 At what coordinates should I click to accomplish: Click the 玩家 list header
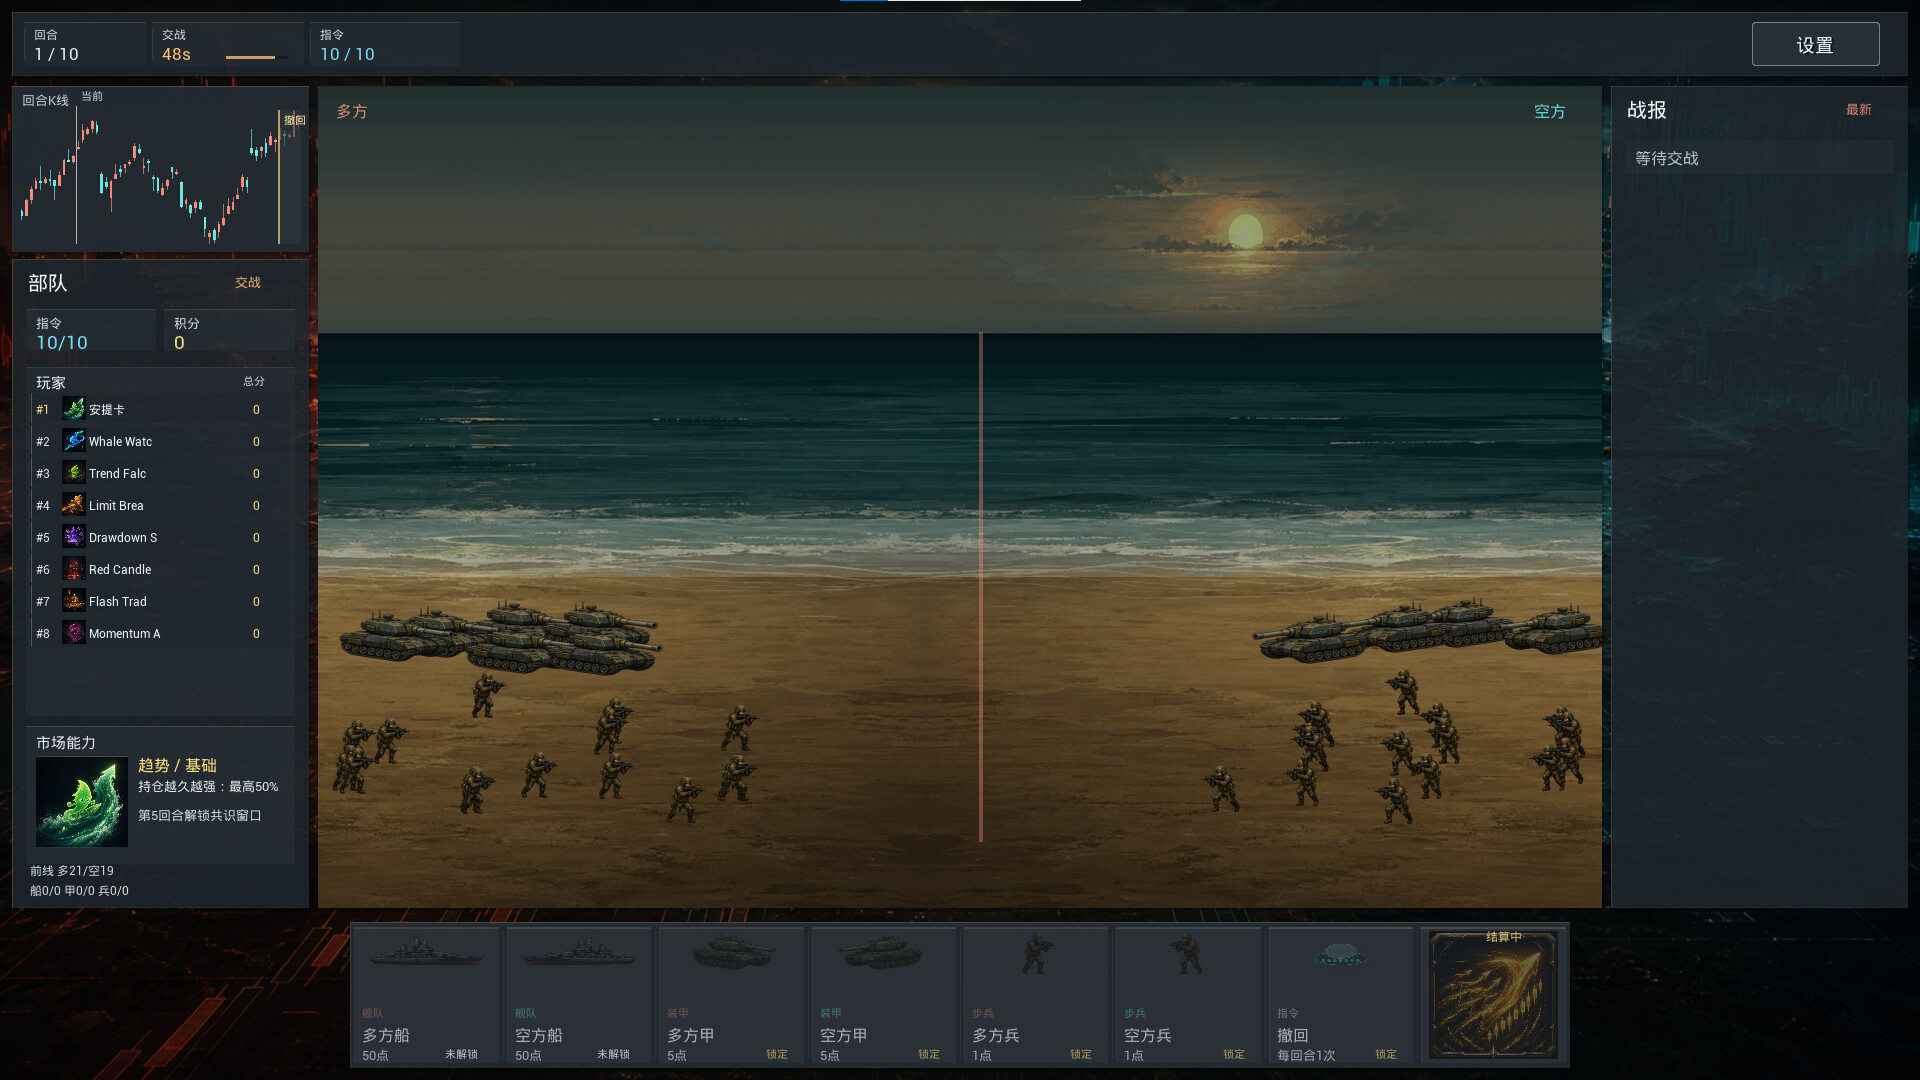tap(51, 382)
